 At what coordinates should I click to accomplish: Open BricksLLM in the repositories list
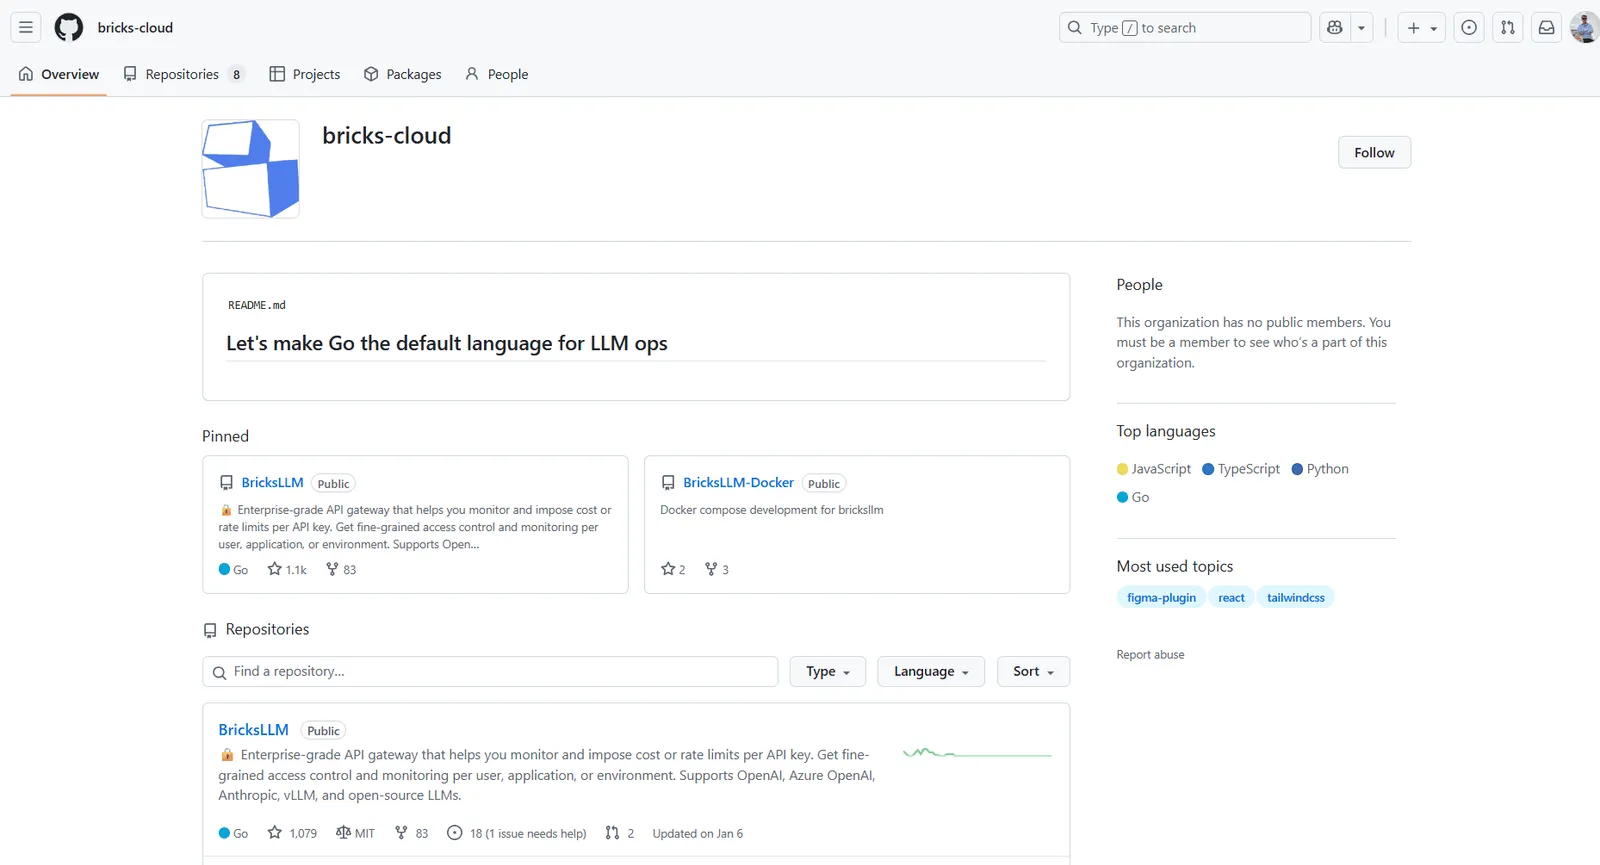253,730
